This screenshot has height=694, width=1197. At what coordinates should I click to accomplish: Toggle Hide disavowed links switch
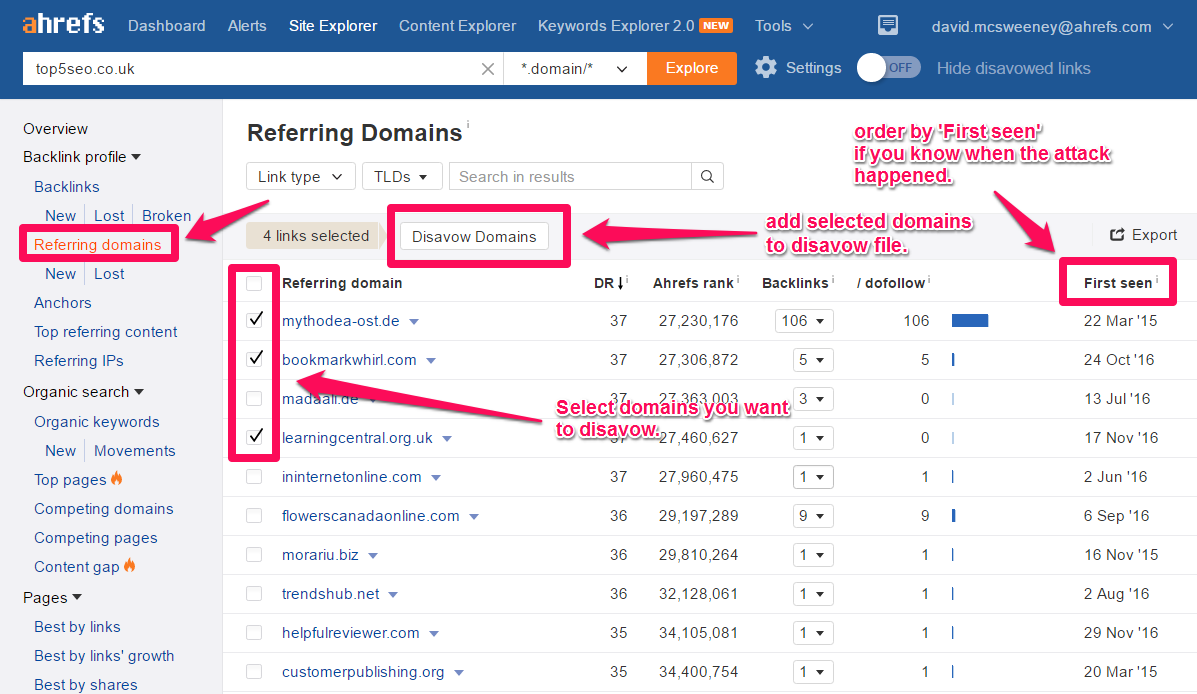point(889,68)
